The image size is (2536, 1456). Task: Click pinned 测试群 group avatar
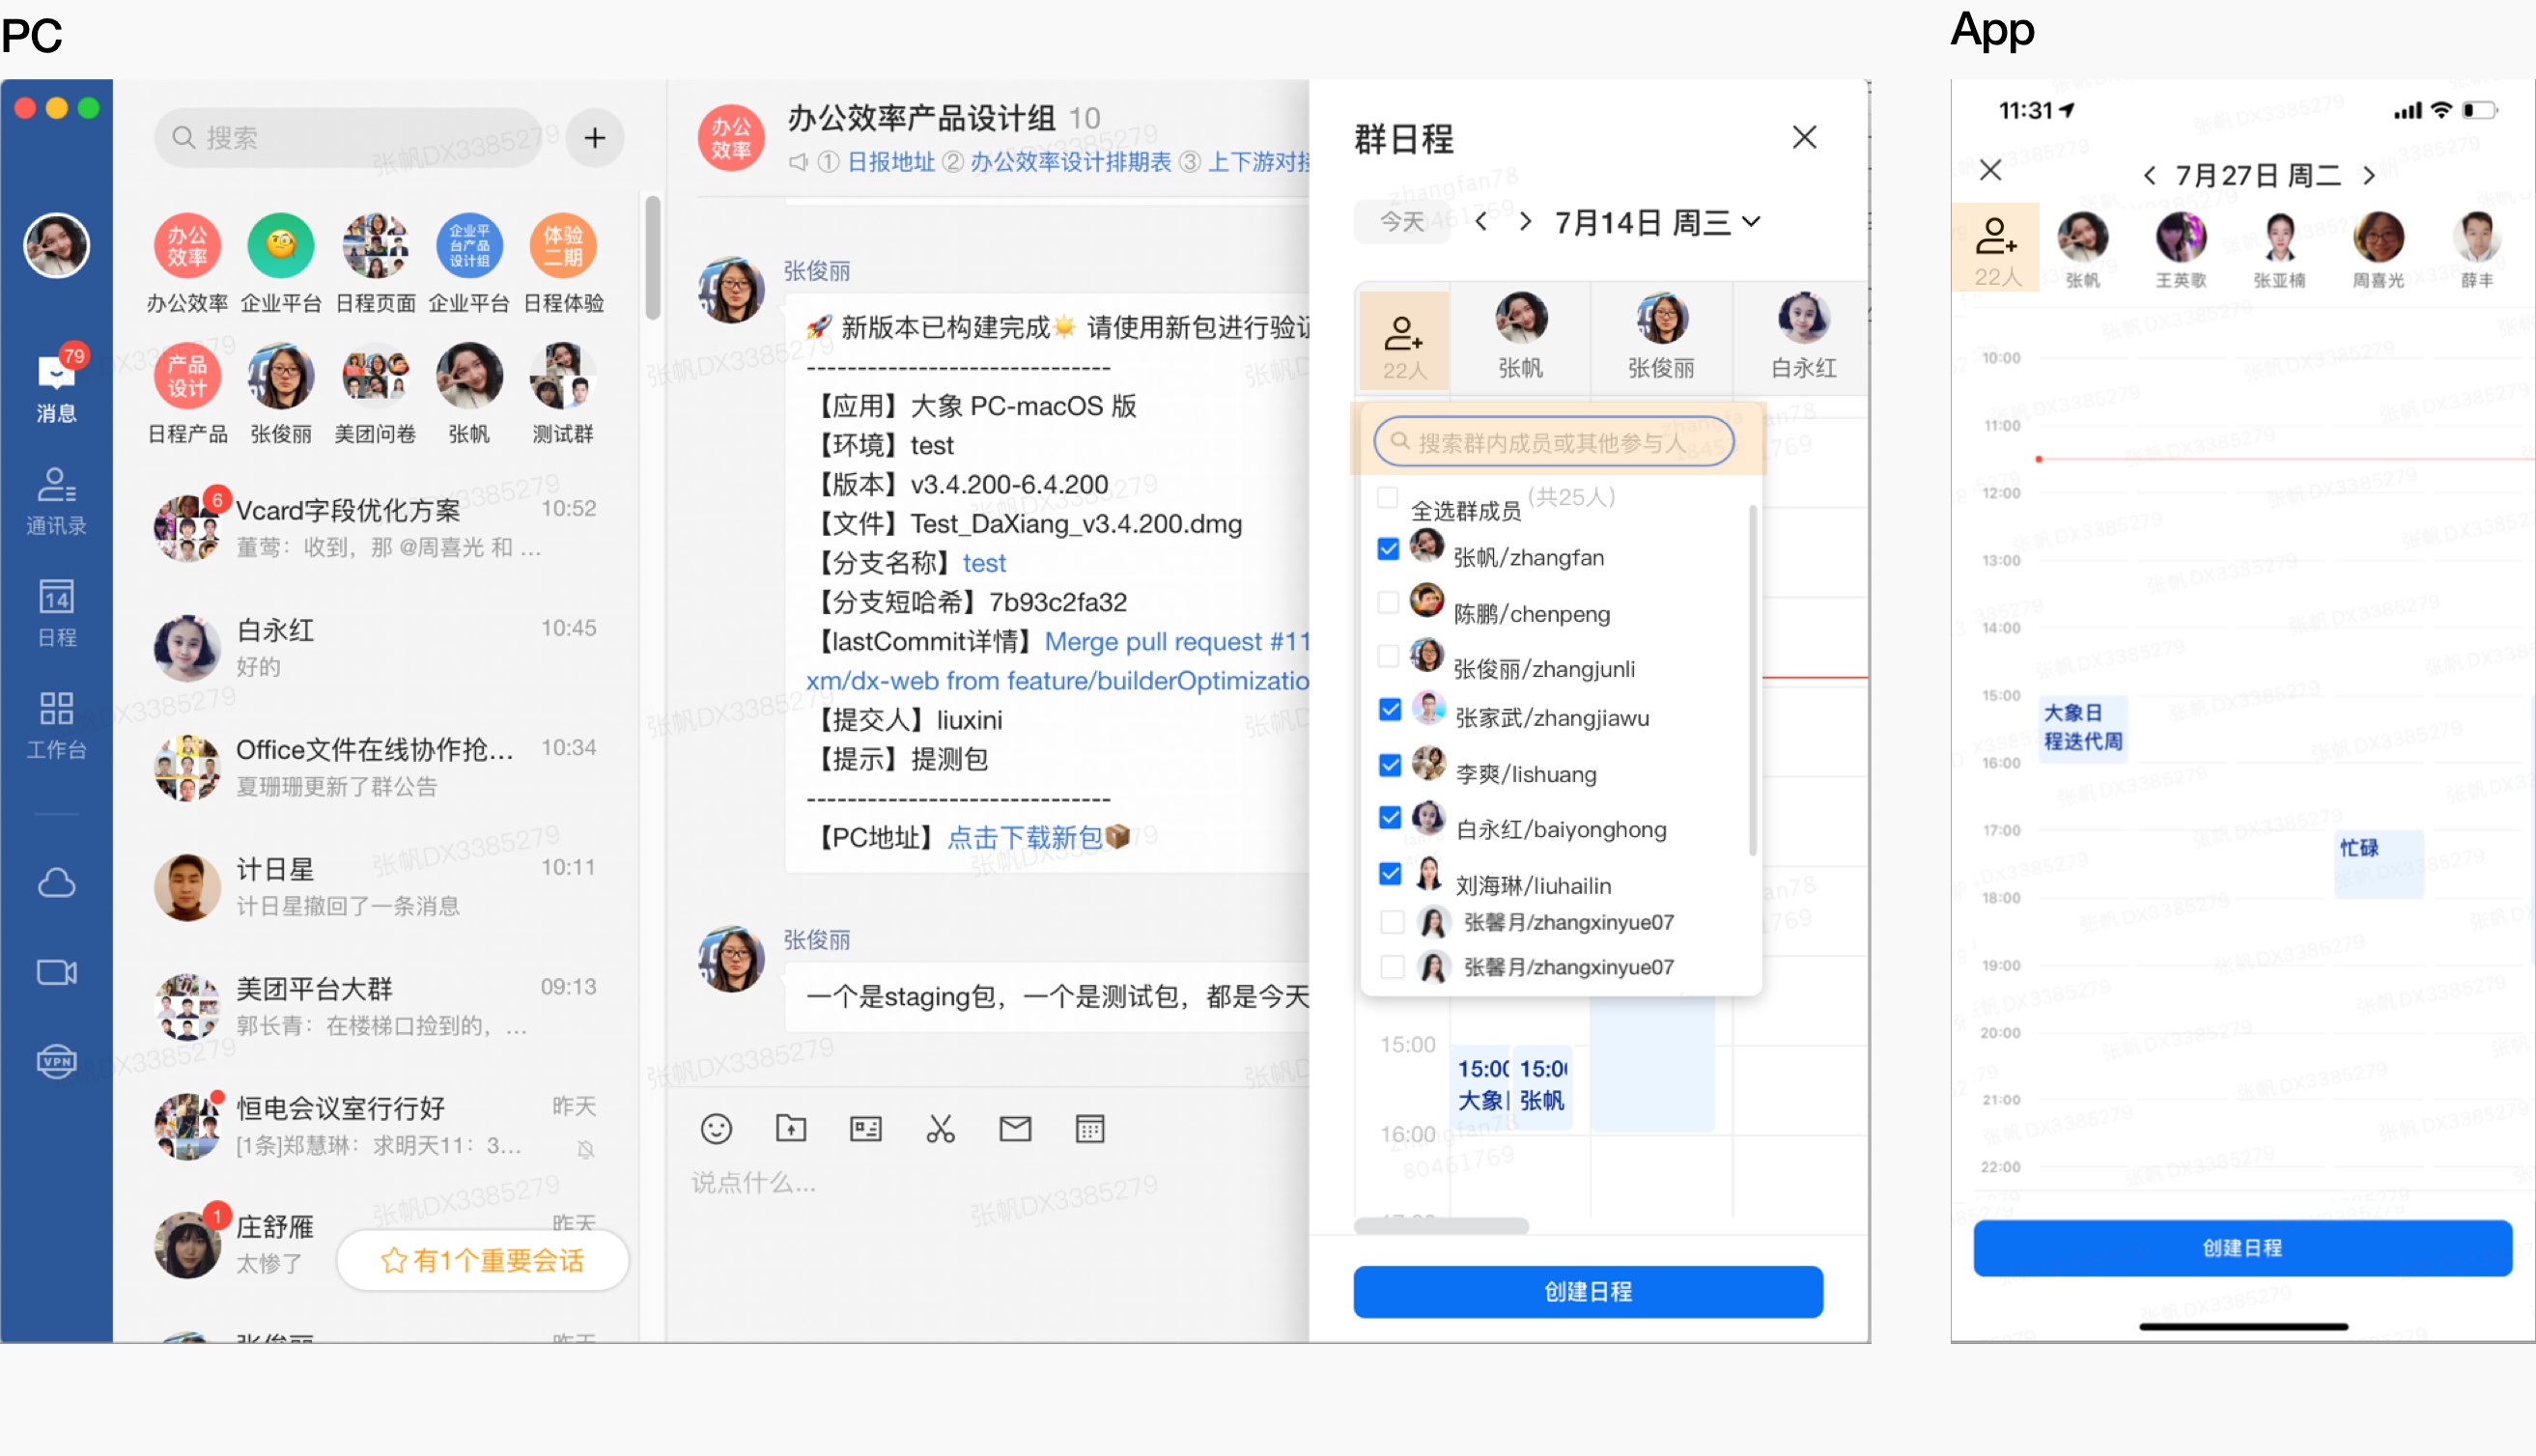pos(563,376)
